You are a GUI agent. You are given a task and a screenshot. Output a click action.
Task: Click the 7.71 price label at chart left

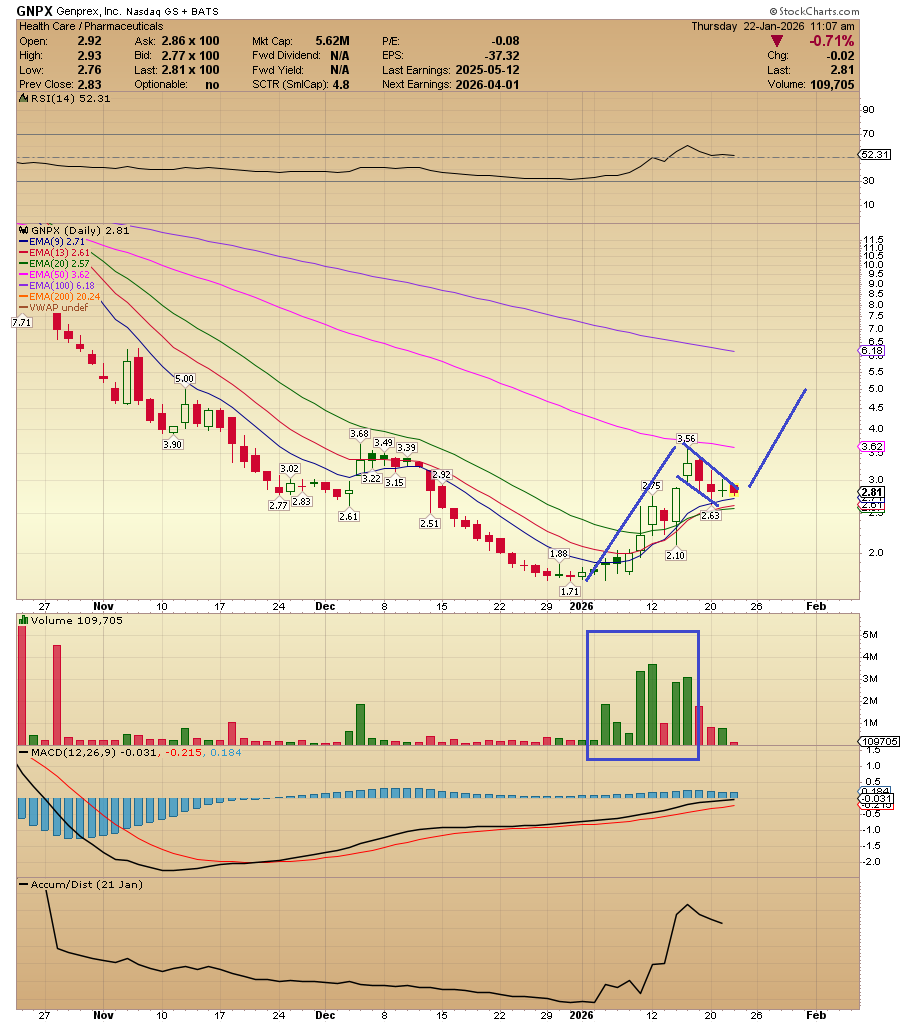pyautogui.click(x=22, y=322)
